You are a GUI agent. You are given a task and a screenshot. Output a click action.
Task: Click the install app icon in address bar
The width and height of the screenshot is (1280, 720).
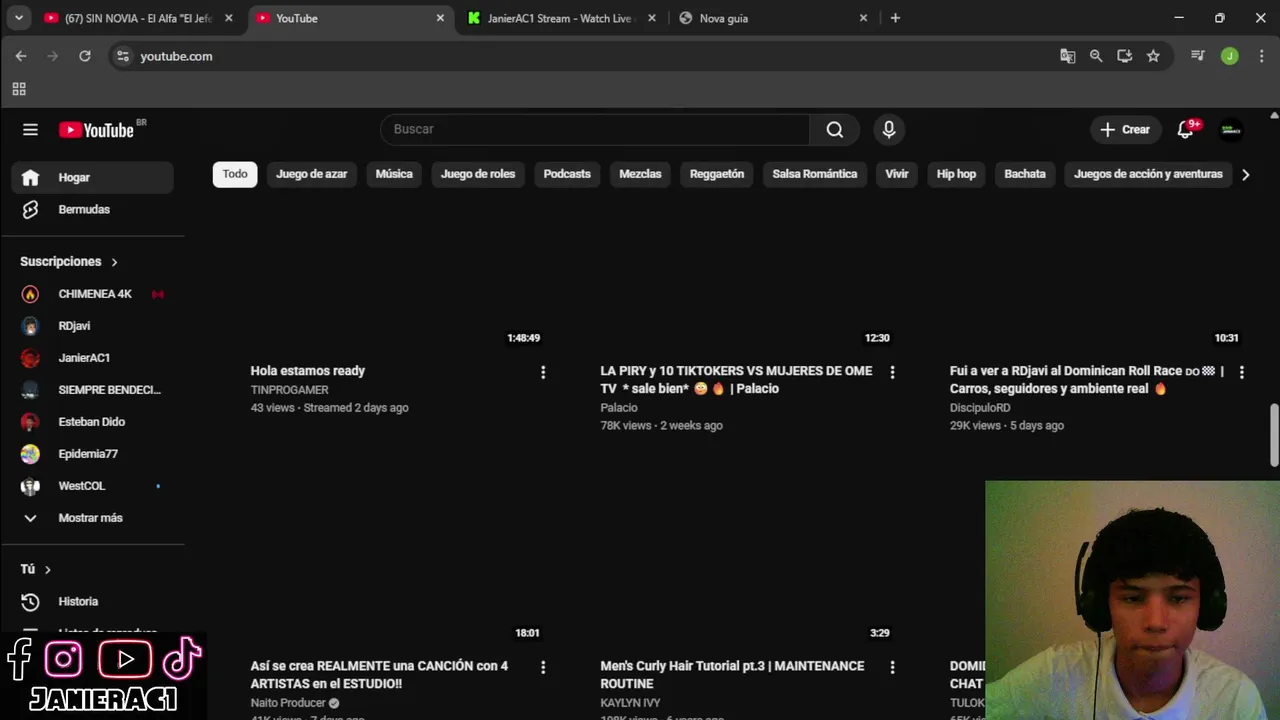[1125, 56]
